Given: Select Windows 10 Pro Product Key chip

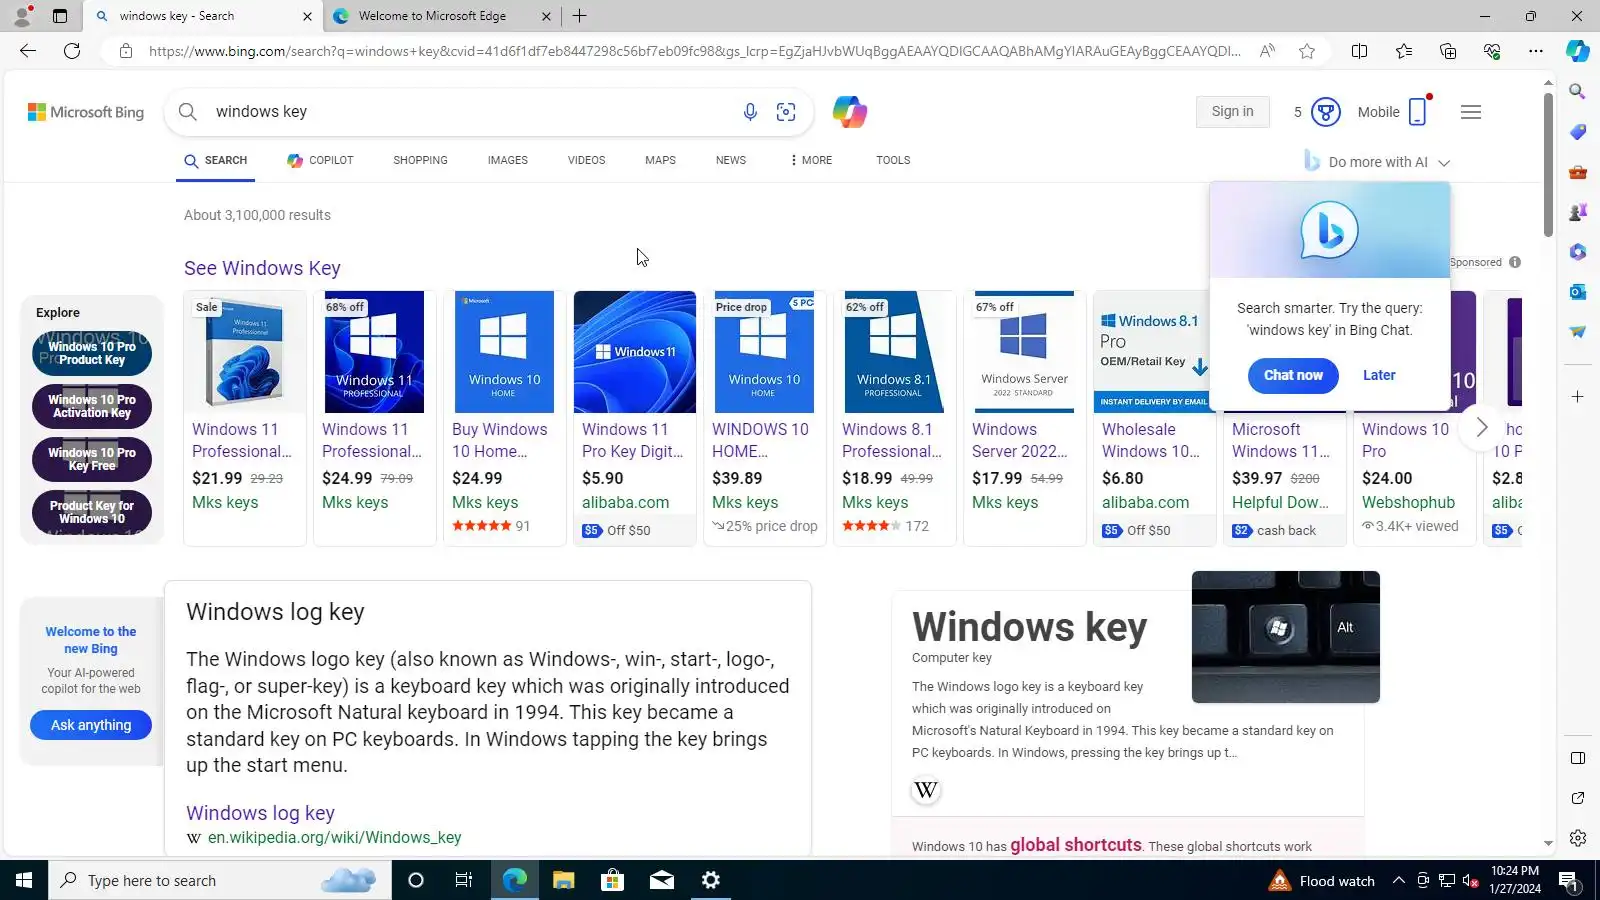Looking at the screenshot, I should tap(92, 353).
